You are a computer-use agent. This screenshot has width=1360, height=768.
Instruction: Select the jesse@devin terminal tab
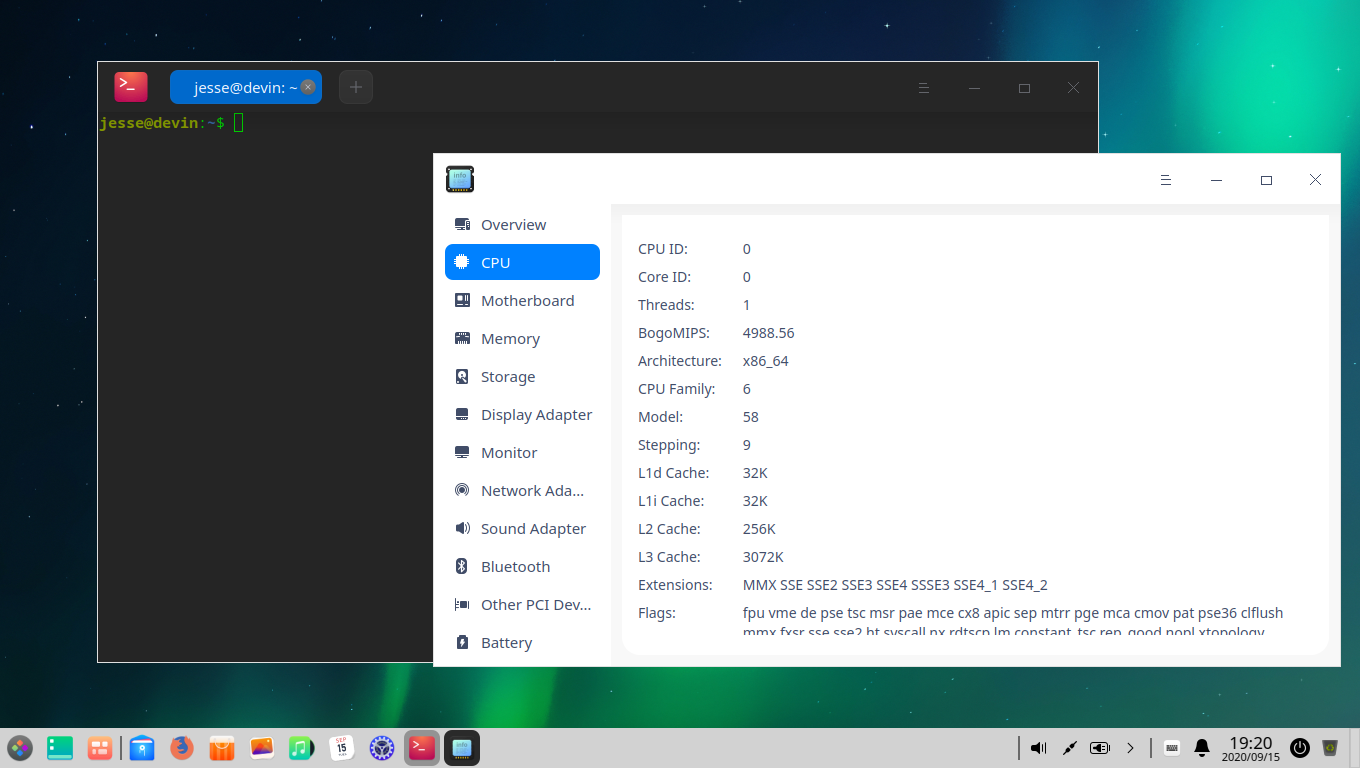point(246,87)
